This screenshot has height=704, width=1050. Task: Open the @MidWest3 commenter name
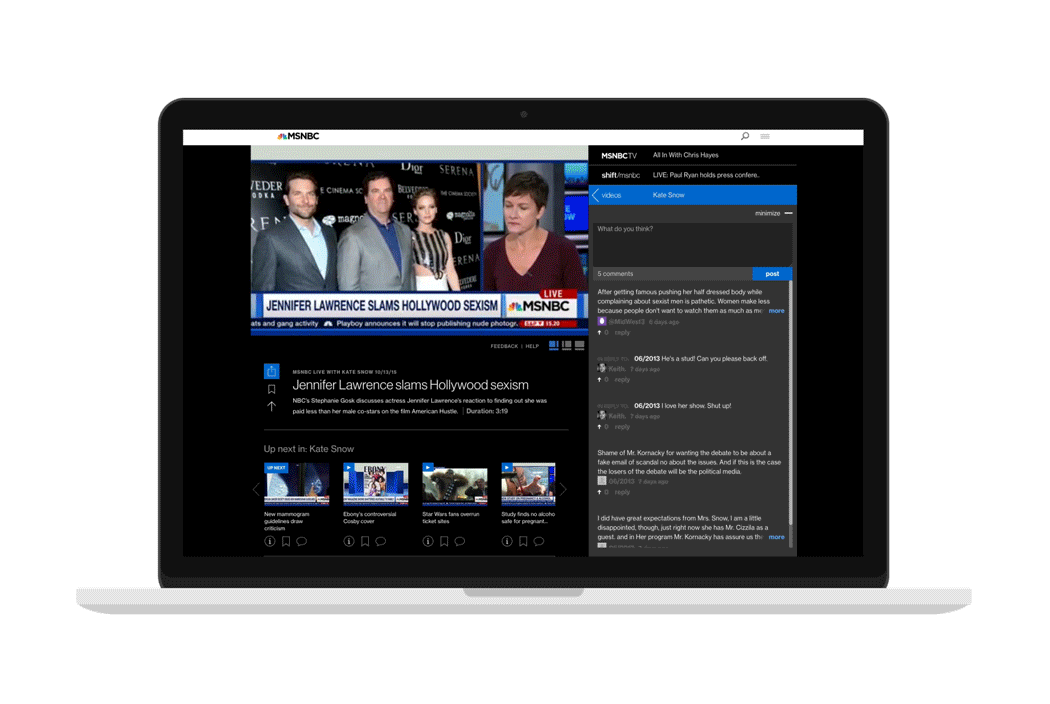[x=626, y=322]
